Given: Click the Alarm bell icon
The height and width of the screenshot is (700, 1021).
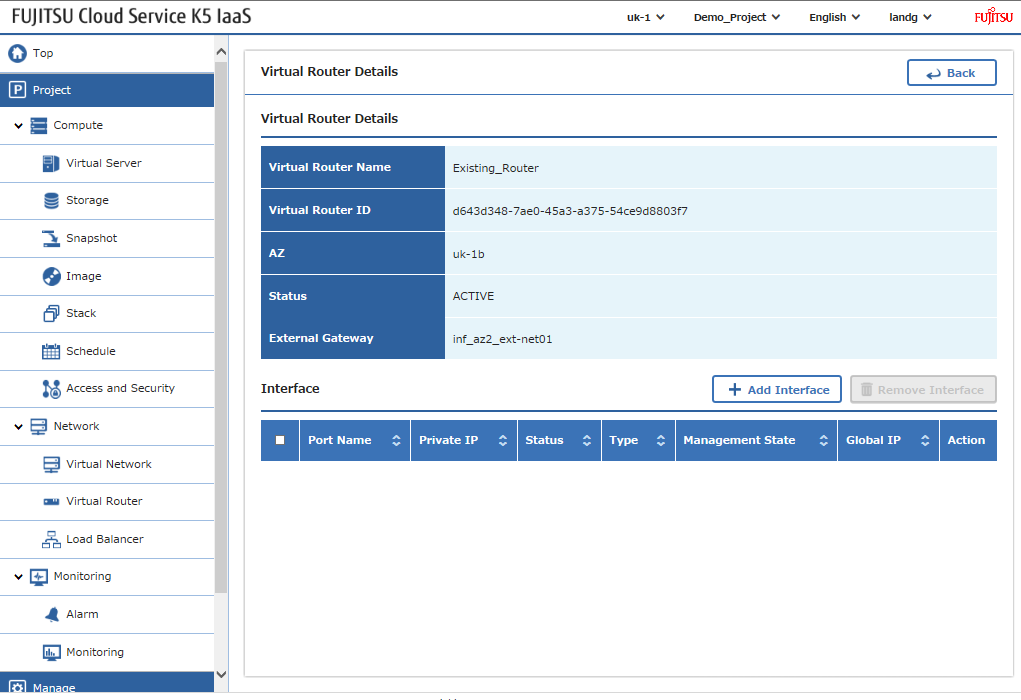Looking at the screenshot, I should point(51,614).
